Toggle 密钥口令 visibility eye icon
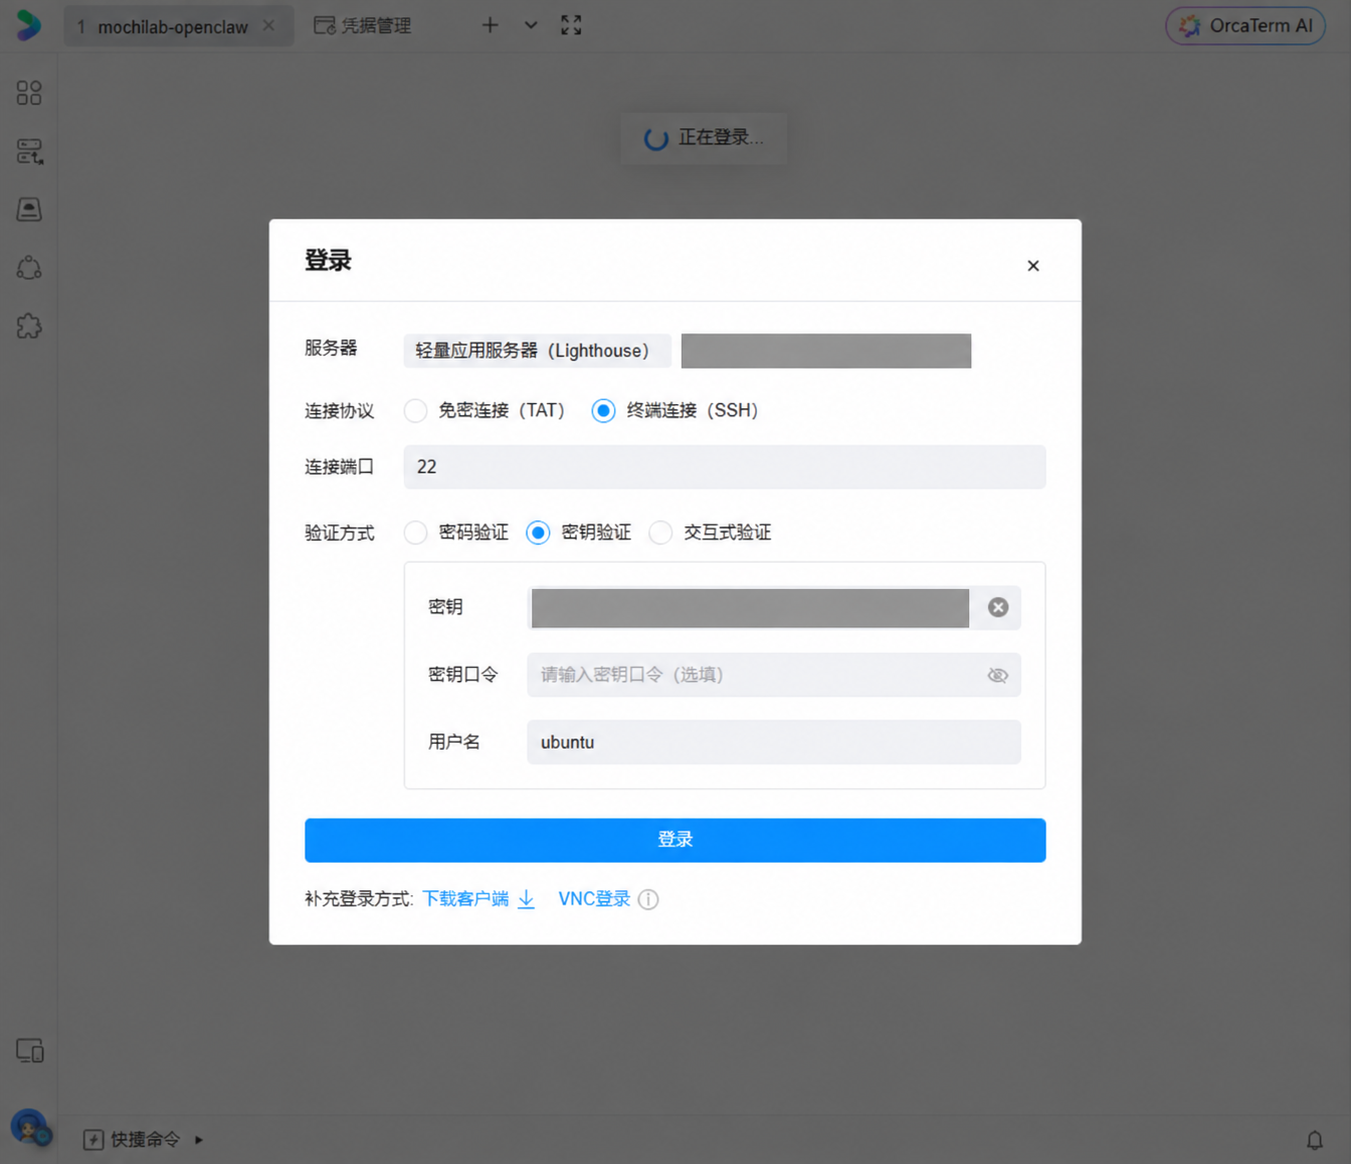The height and width of the screenshot is (1164, 1351). 998,675
